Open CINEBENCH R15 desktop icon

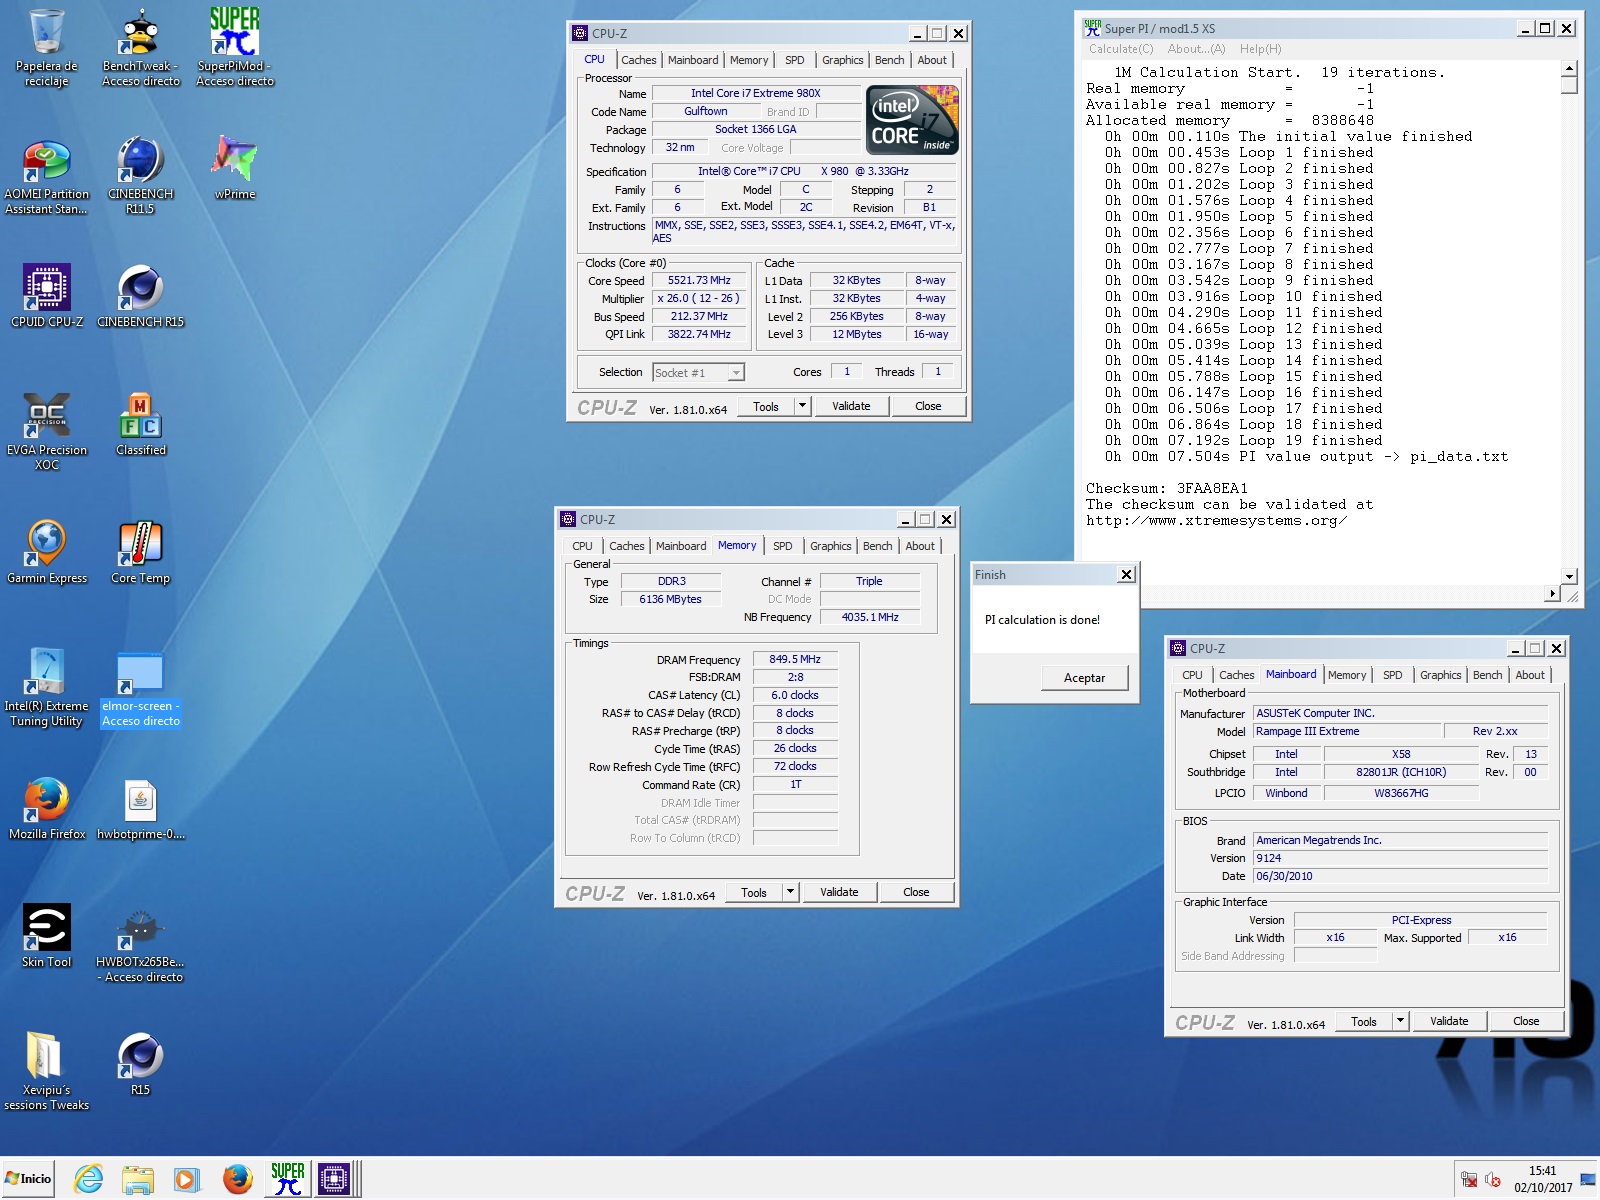[140, 295]
